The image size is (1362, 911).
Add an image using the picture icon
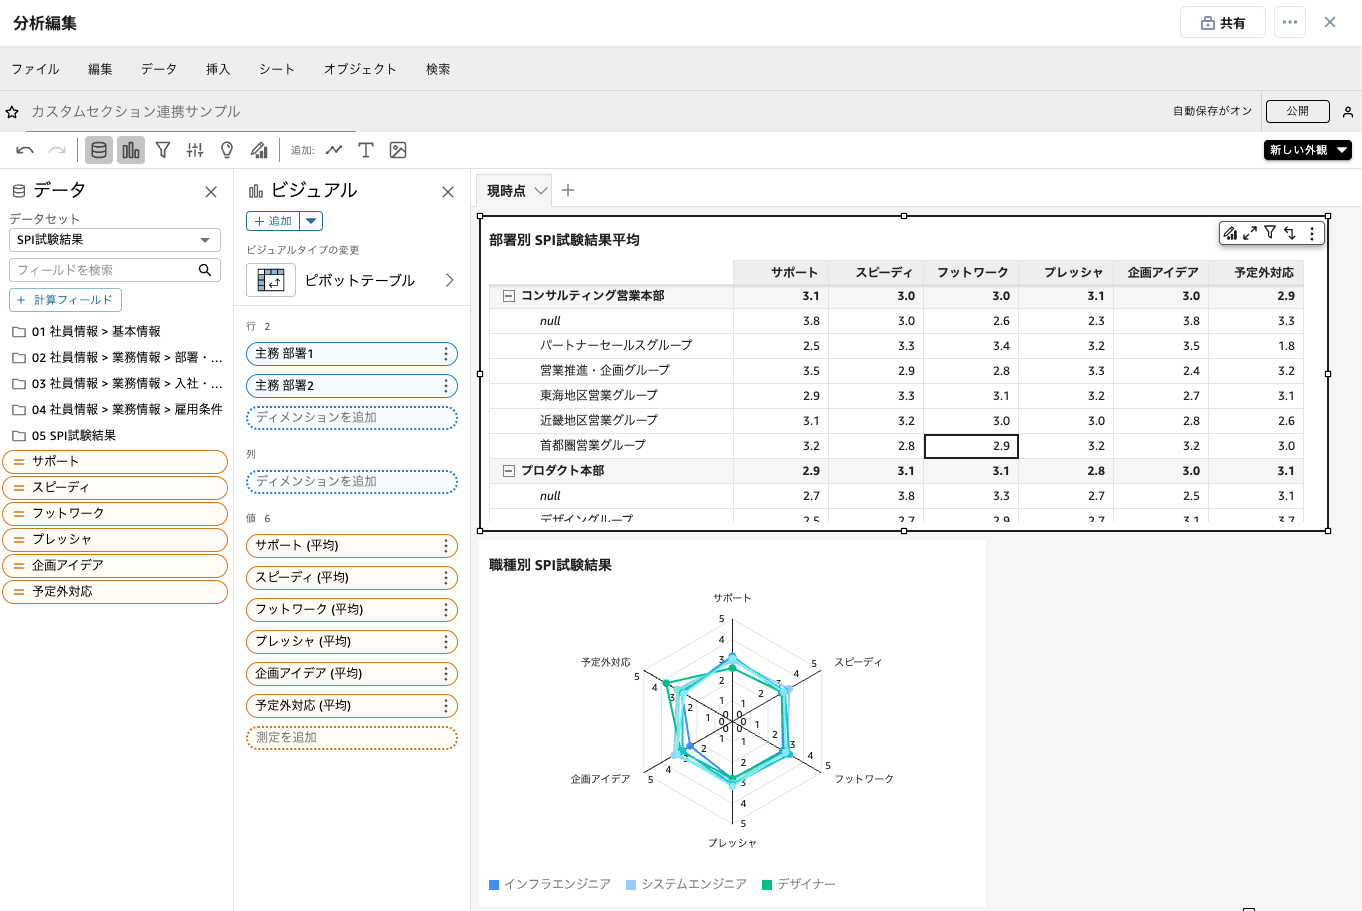(x=398, y=150)
